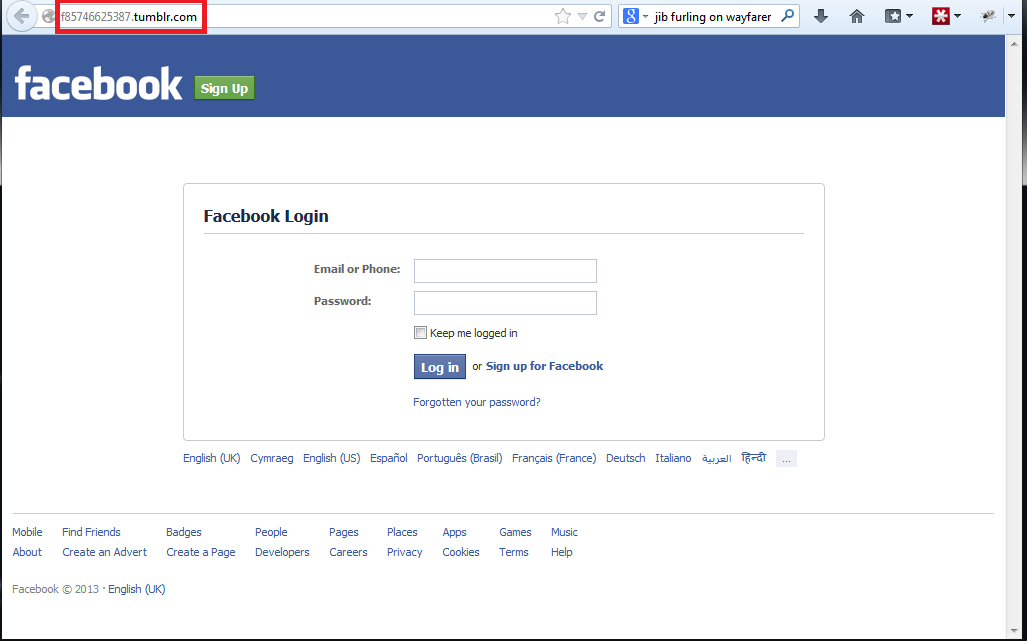Open Sign up for Facebook link
This screenshot has height=641, width=1027.
tap(544, 366)
